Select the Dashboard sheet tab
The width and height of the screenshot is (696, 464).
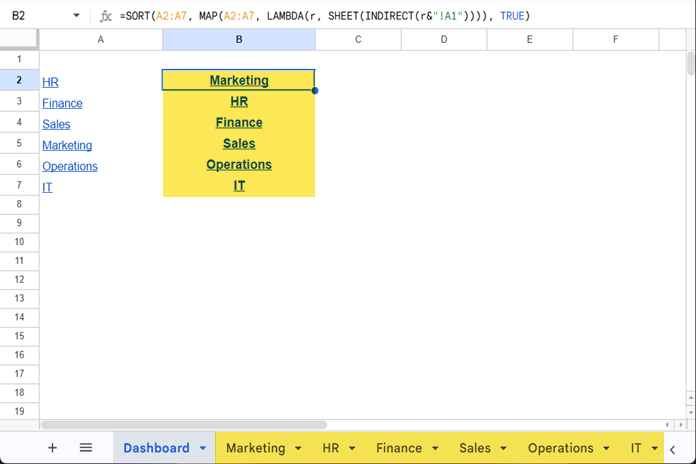tap(156, 448)
